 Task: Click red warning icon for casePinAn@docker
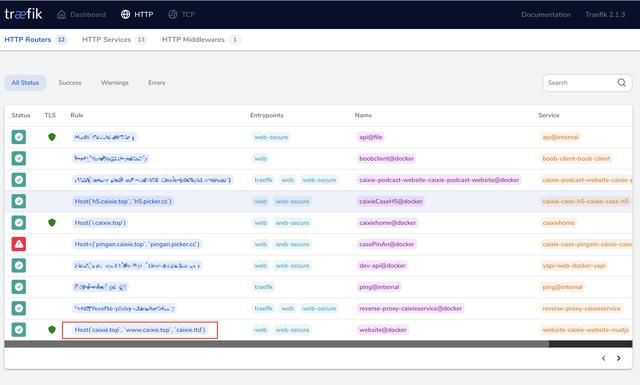pos(18,244)
